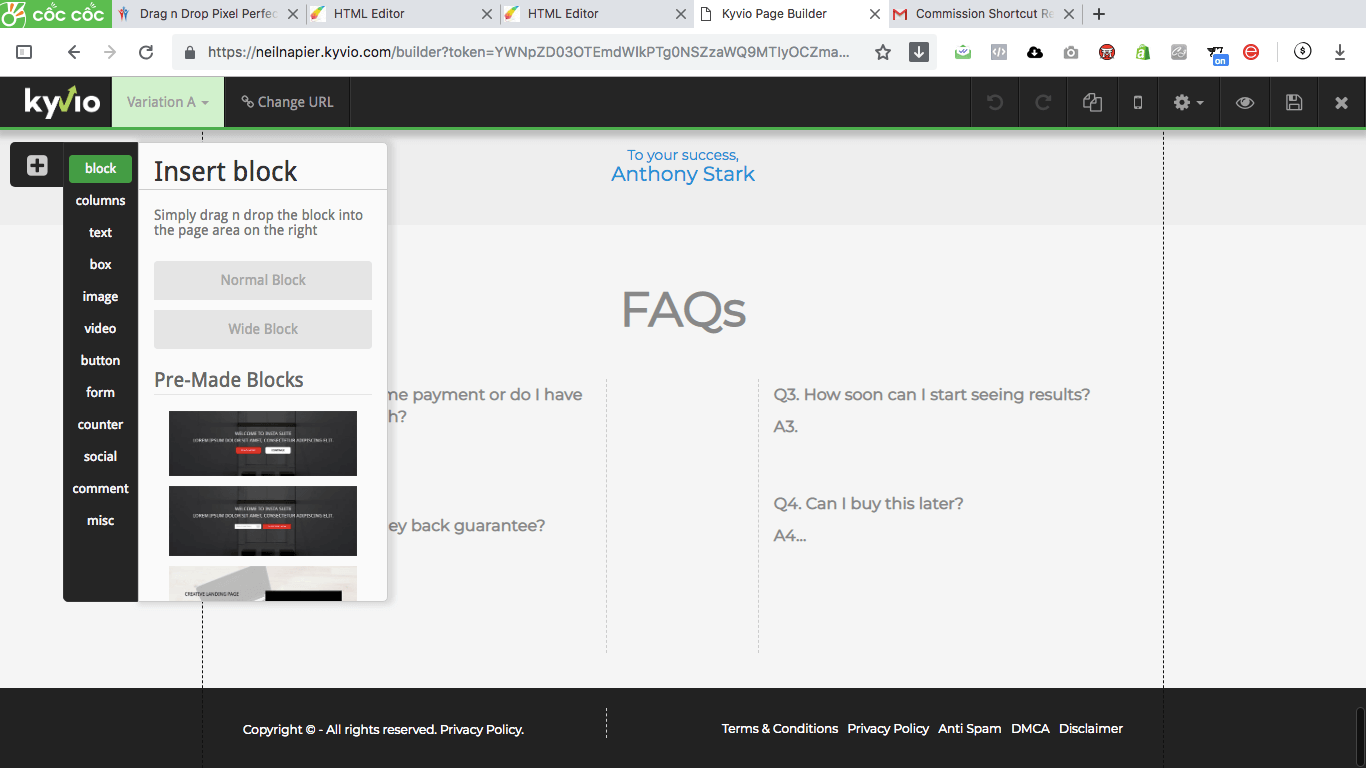Select the social category

click(100, 456)
